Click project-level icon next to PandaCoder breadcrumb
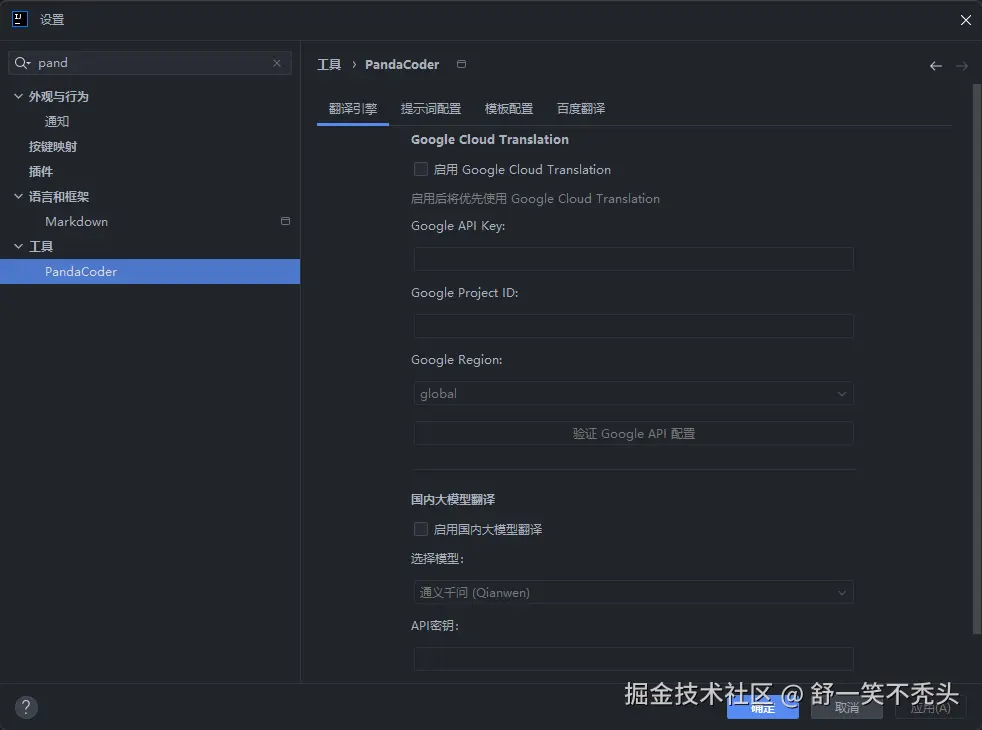Screen dimensions: 982x730 (462, 64)
